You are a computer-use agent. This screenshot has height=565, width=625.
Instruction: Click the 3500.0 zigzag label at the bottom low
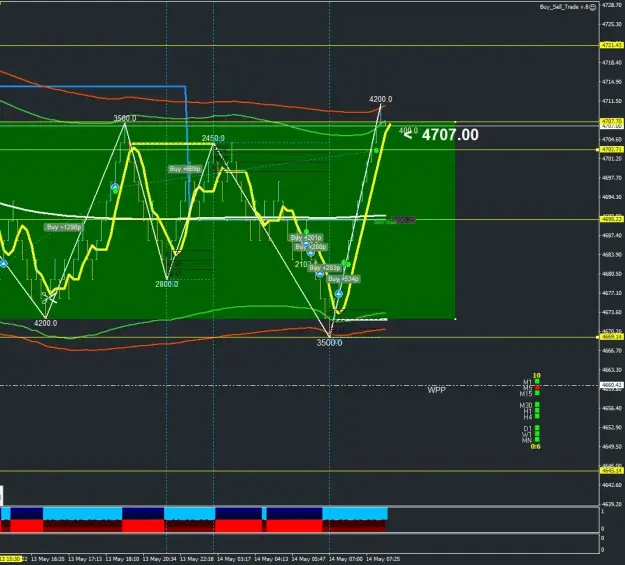[329, 343]
